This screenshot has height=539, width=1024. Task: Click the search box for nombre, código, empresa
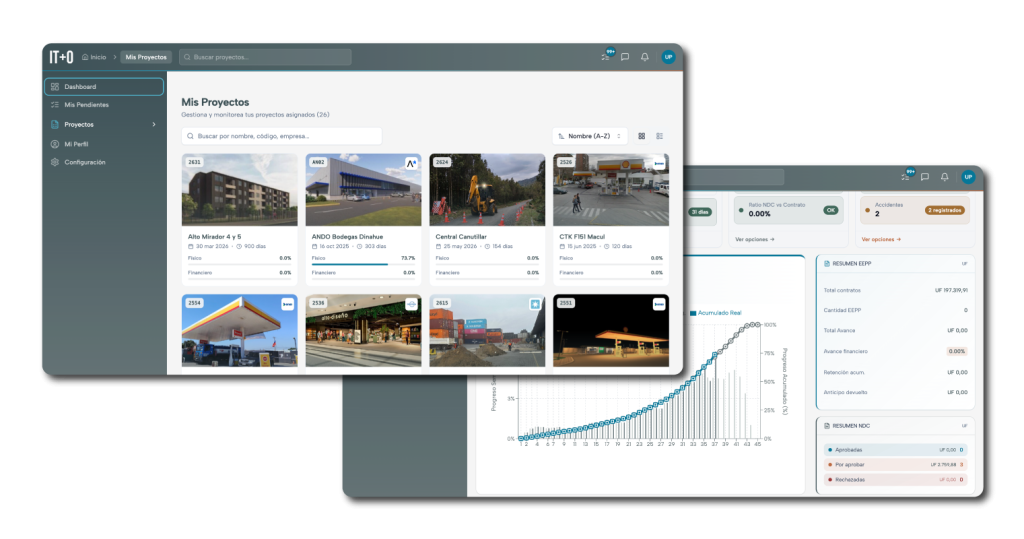click(281, 137)
